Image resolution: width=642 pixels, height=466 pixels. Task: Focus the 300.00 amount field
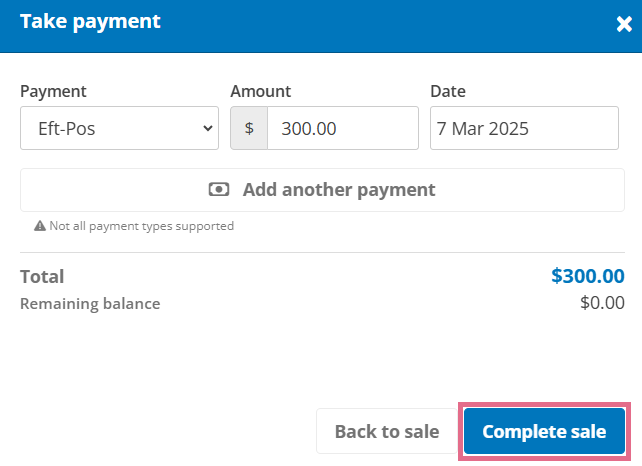[x=343, y=128]
